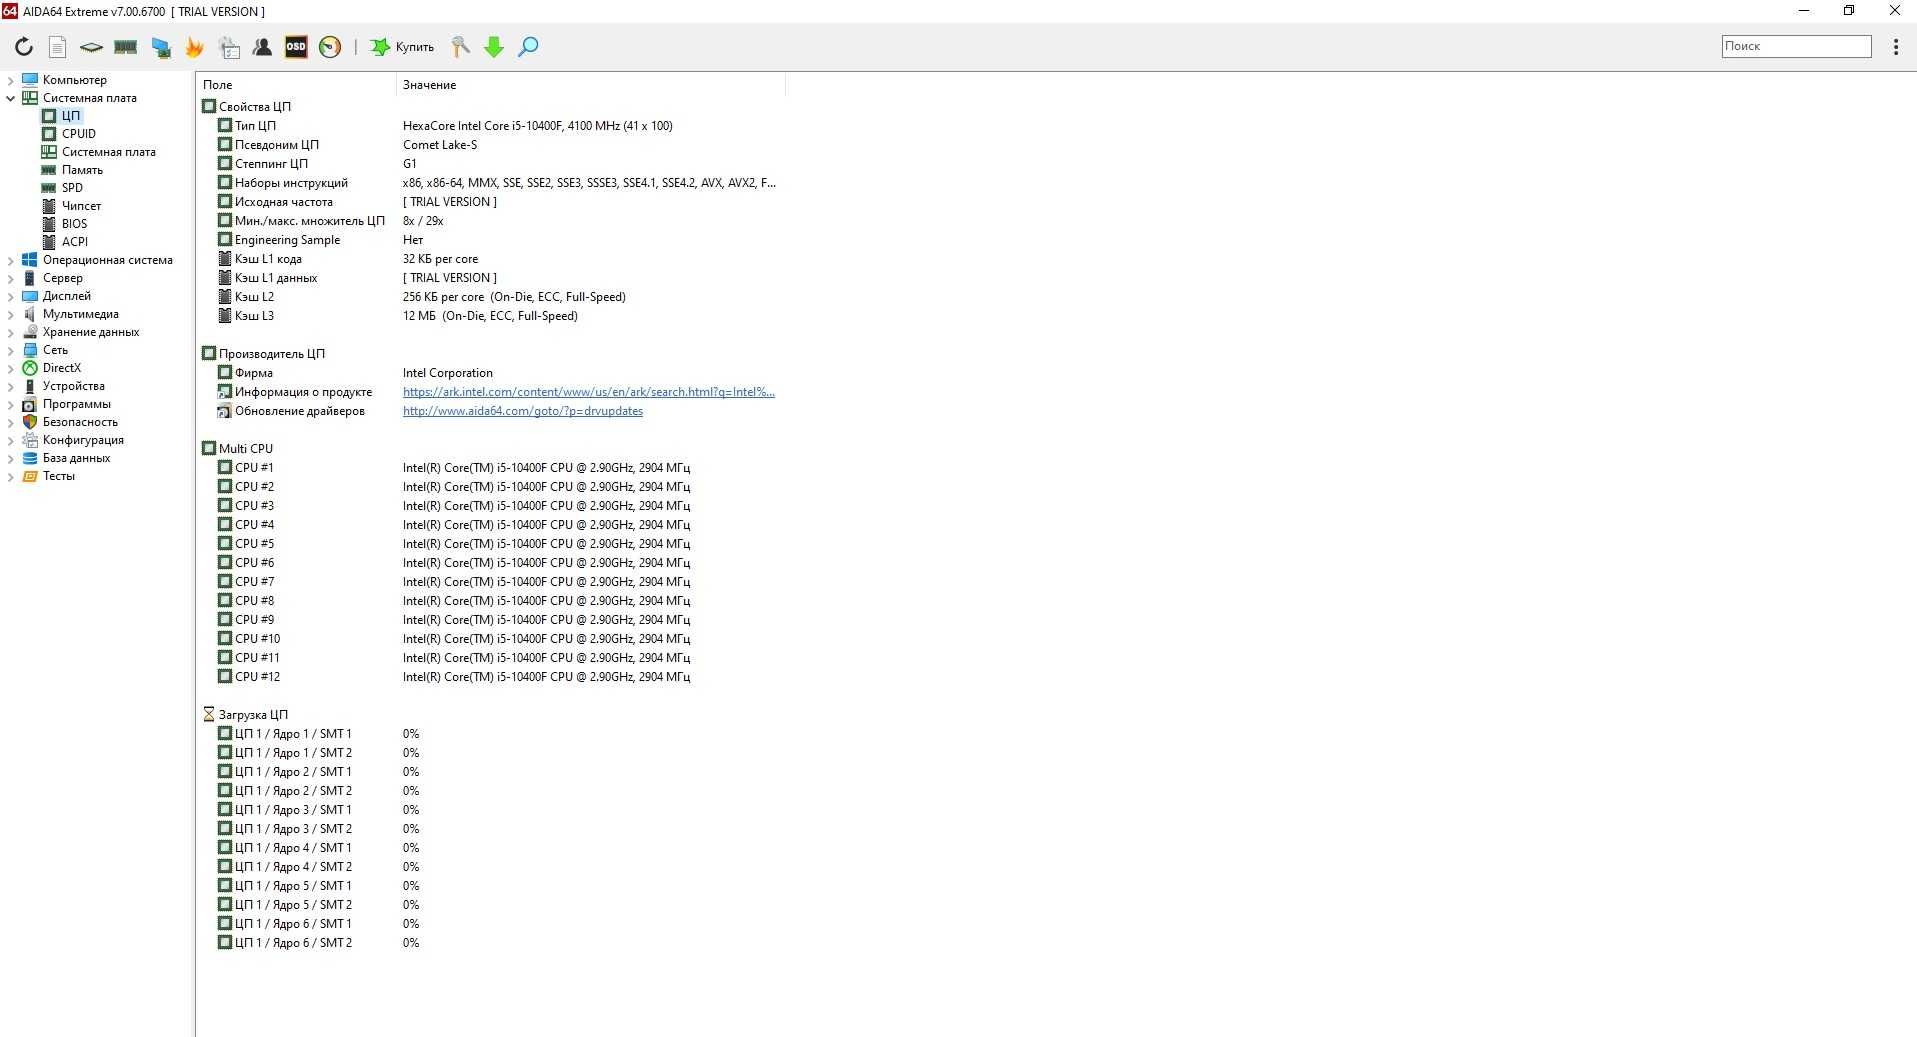
Task: Click the Значение column header
Action: pos(590,85)
